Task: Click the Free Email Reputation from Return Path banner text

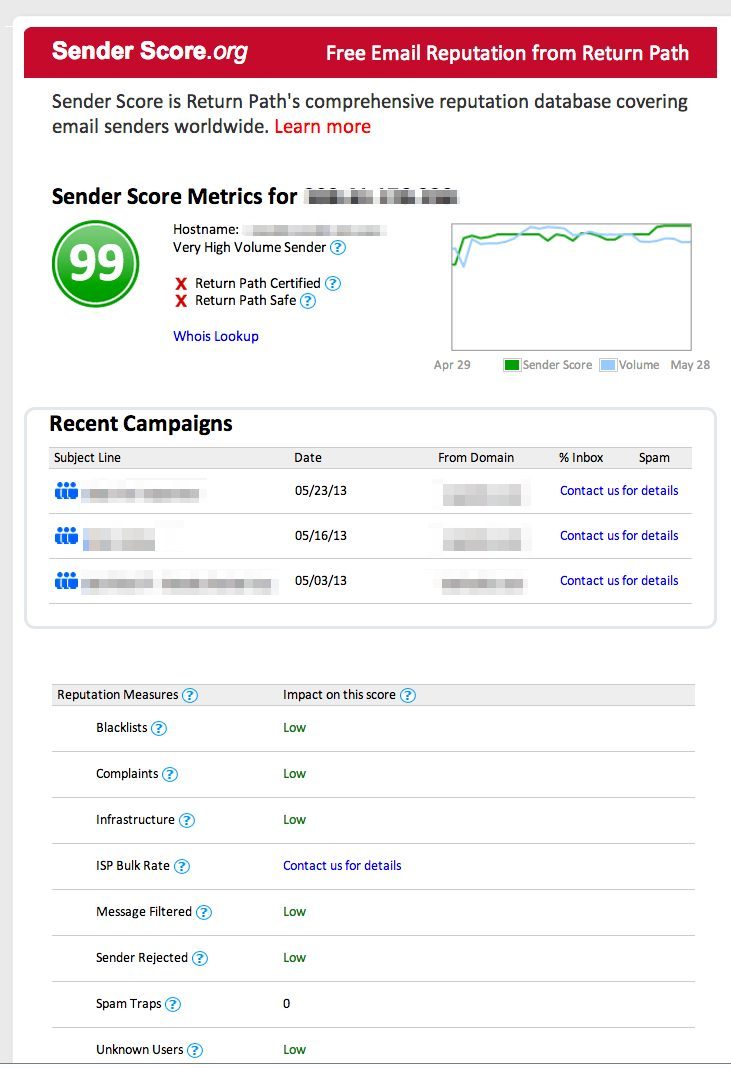Action: tap(508, 53)
